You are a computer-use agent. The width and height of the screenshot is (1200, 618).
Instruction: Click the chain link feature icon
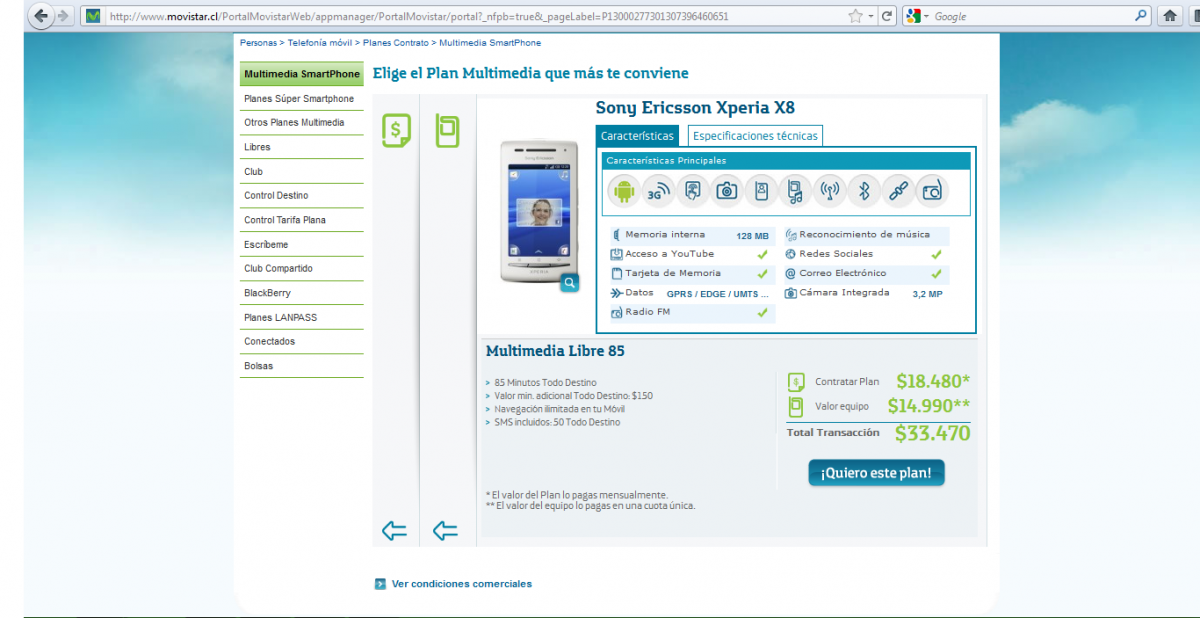click(897, 191)
